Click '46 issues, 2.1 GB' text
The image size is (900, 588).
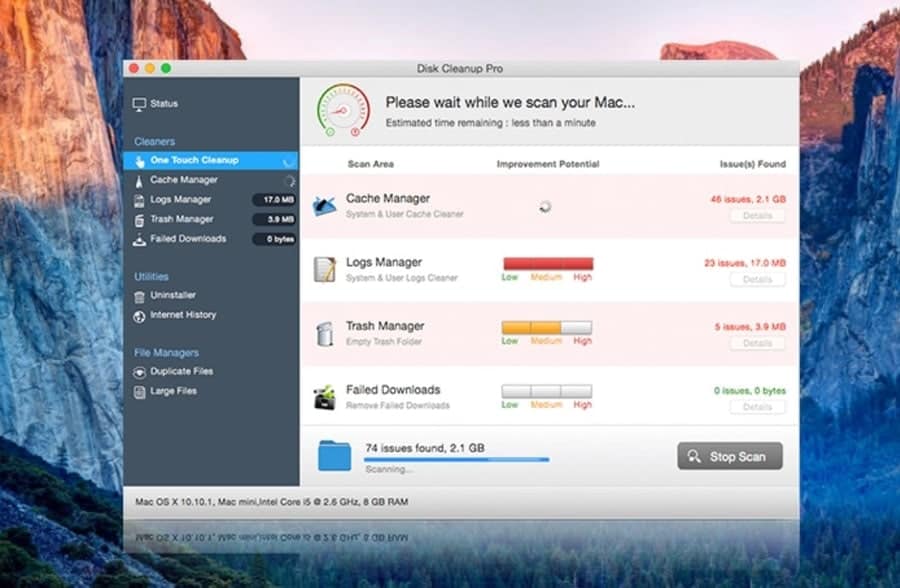click(x=748, y=199)
